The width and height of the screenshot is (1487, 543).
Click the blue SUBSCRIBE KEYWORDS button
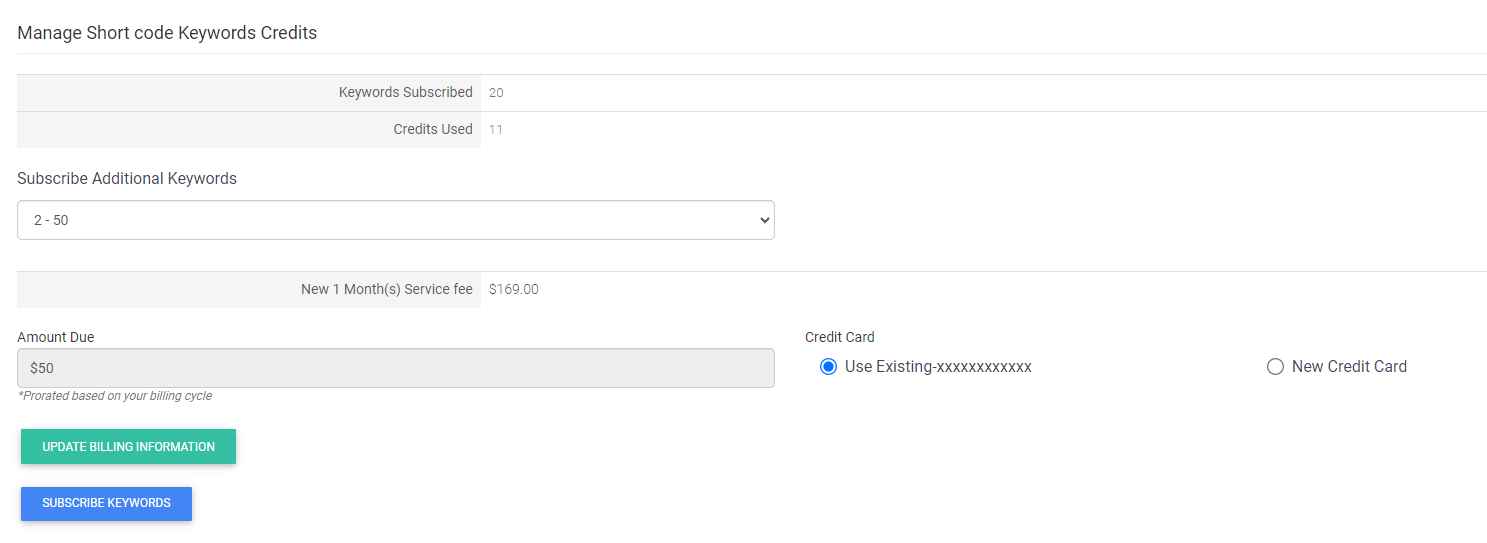coord(106,503)
